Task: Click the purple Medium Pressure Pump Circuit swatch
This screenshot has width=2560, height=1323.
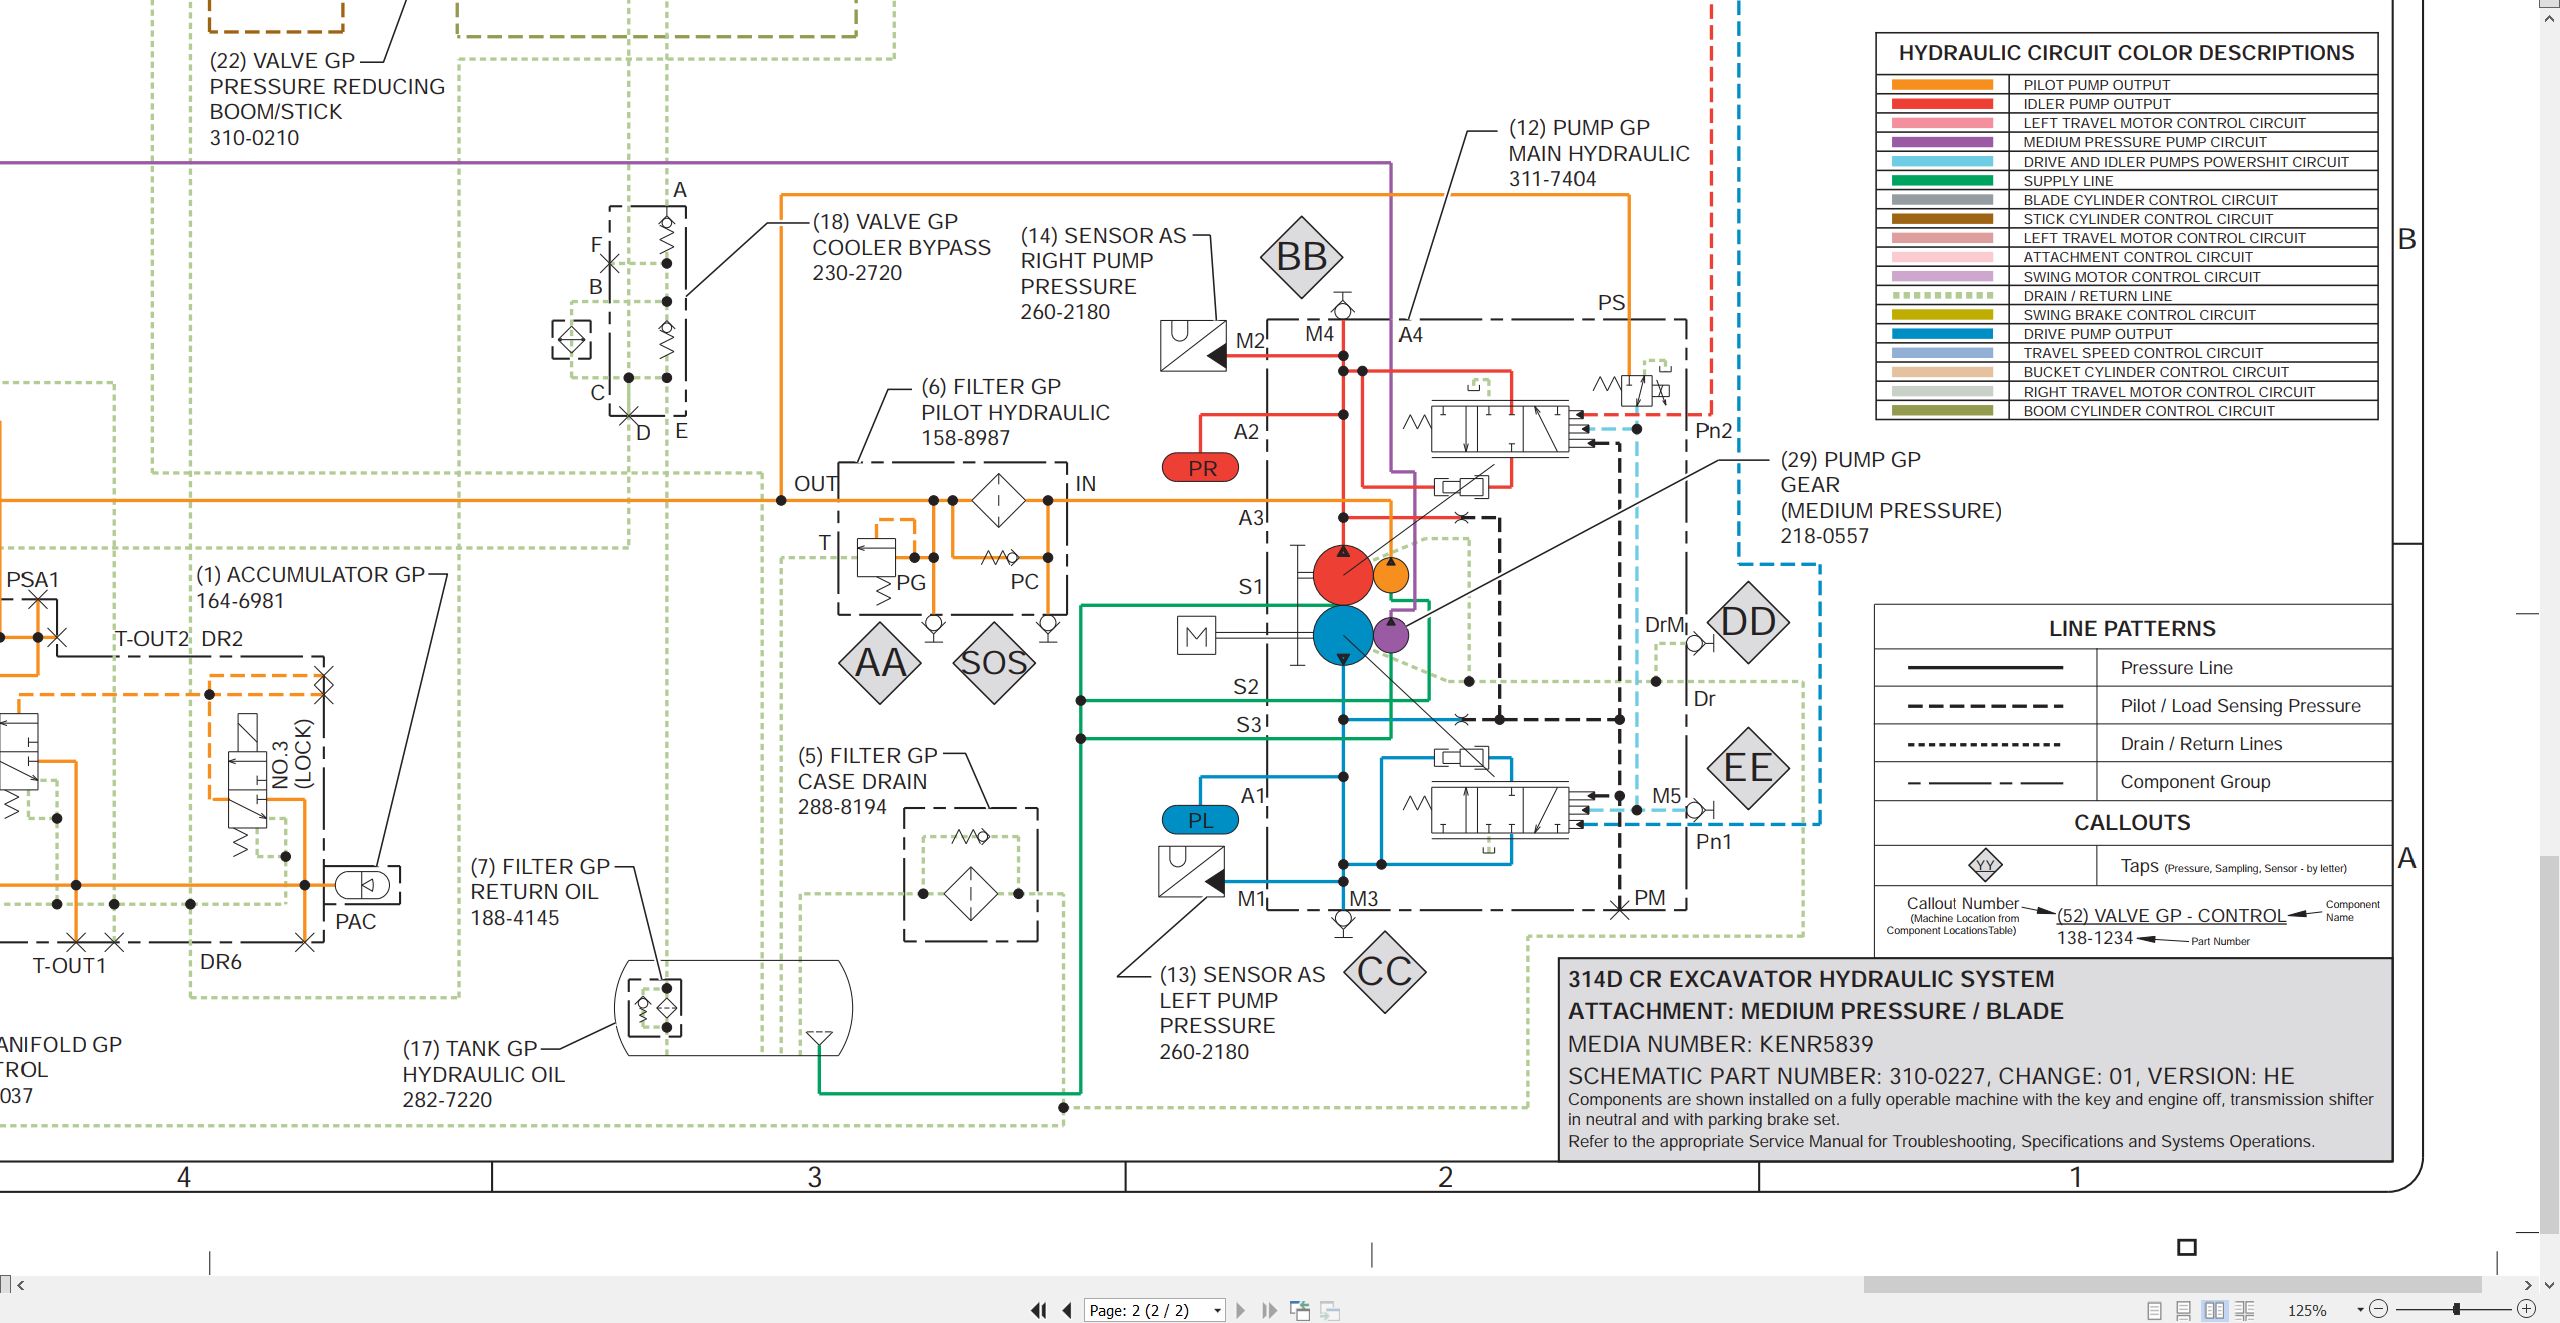Action: coord(1942,142)
